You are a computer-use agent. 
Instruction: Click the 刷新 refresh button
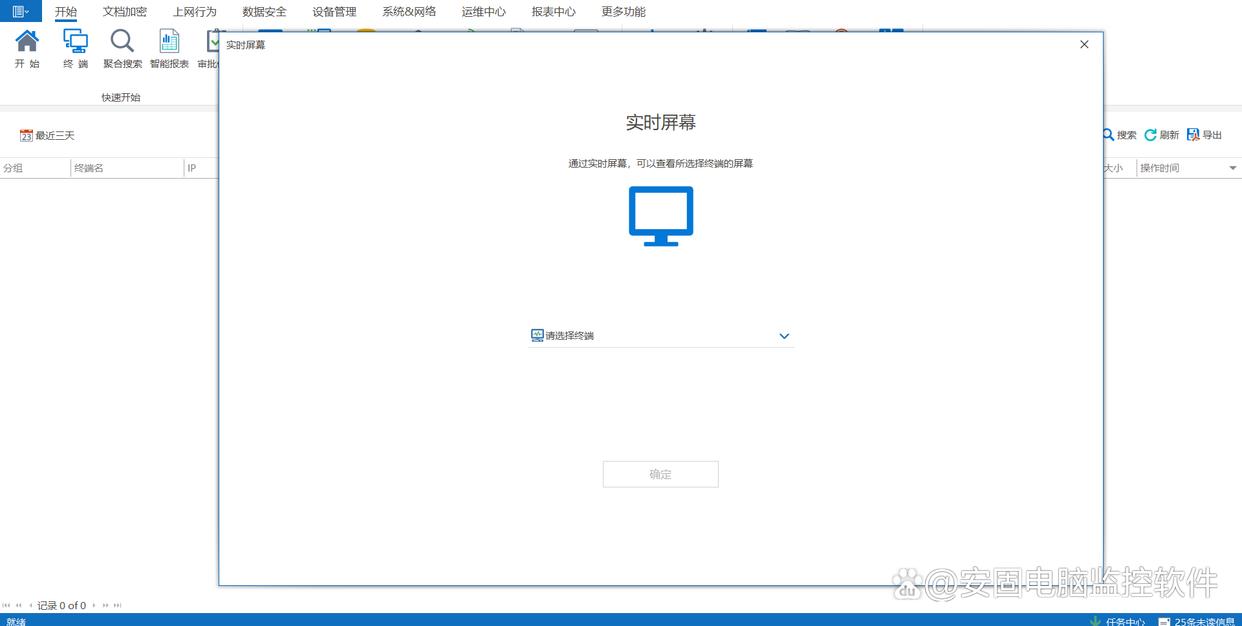1162,135
